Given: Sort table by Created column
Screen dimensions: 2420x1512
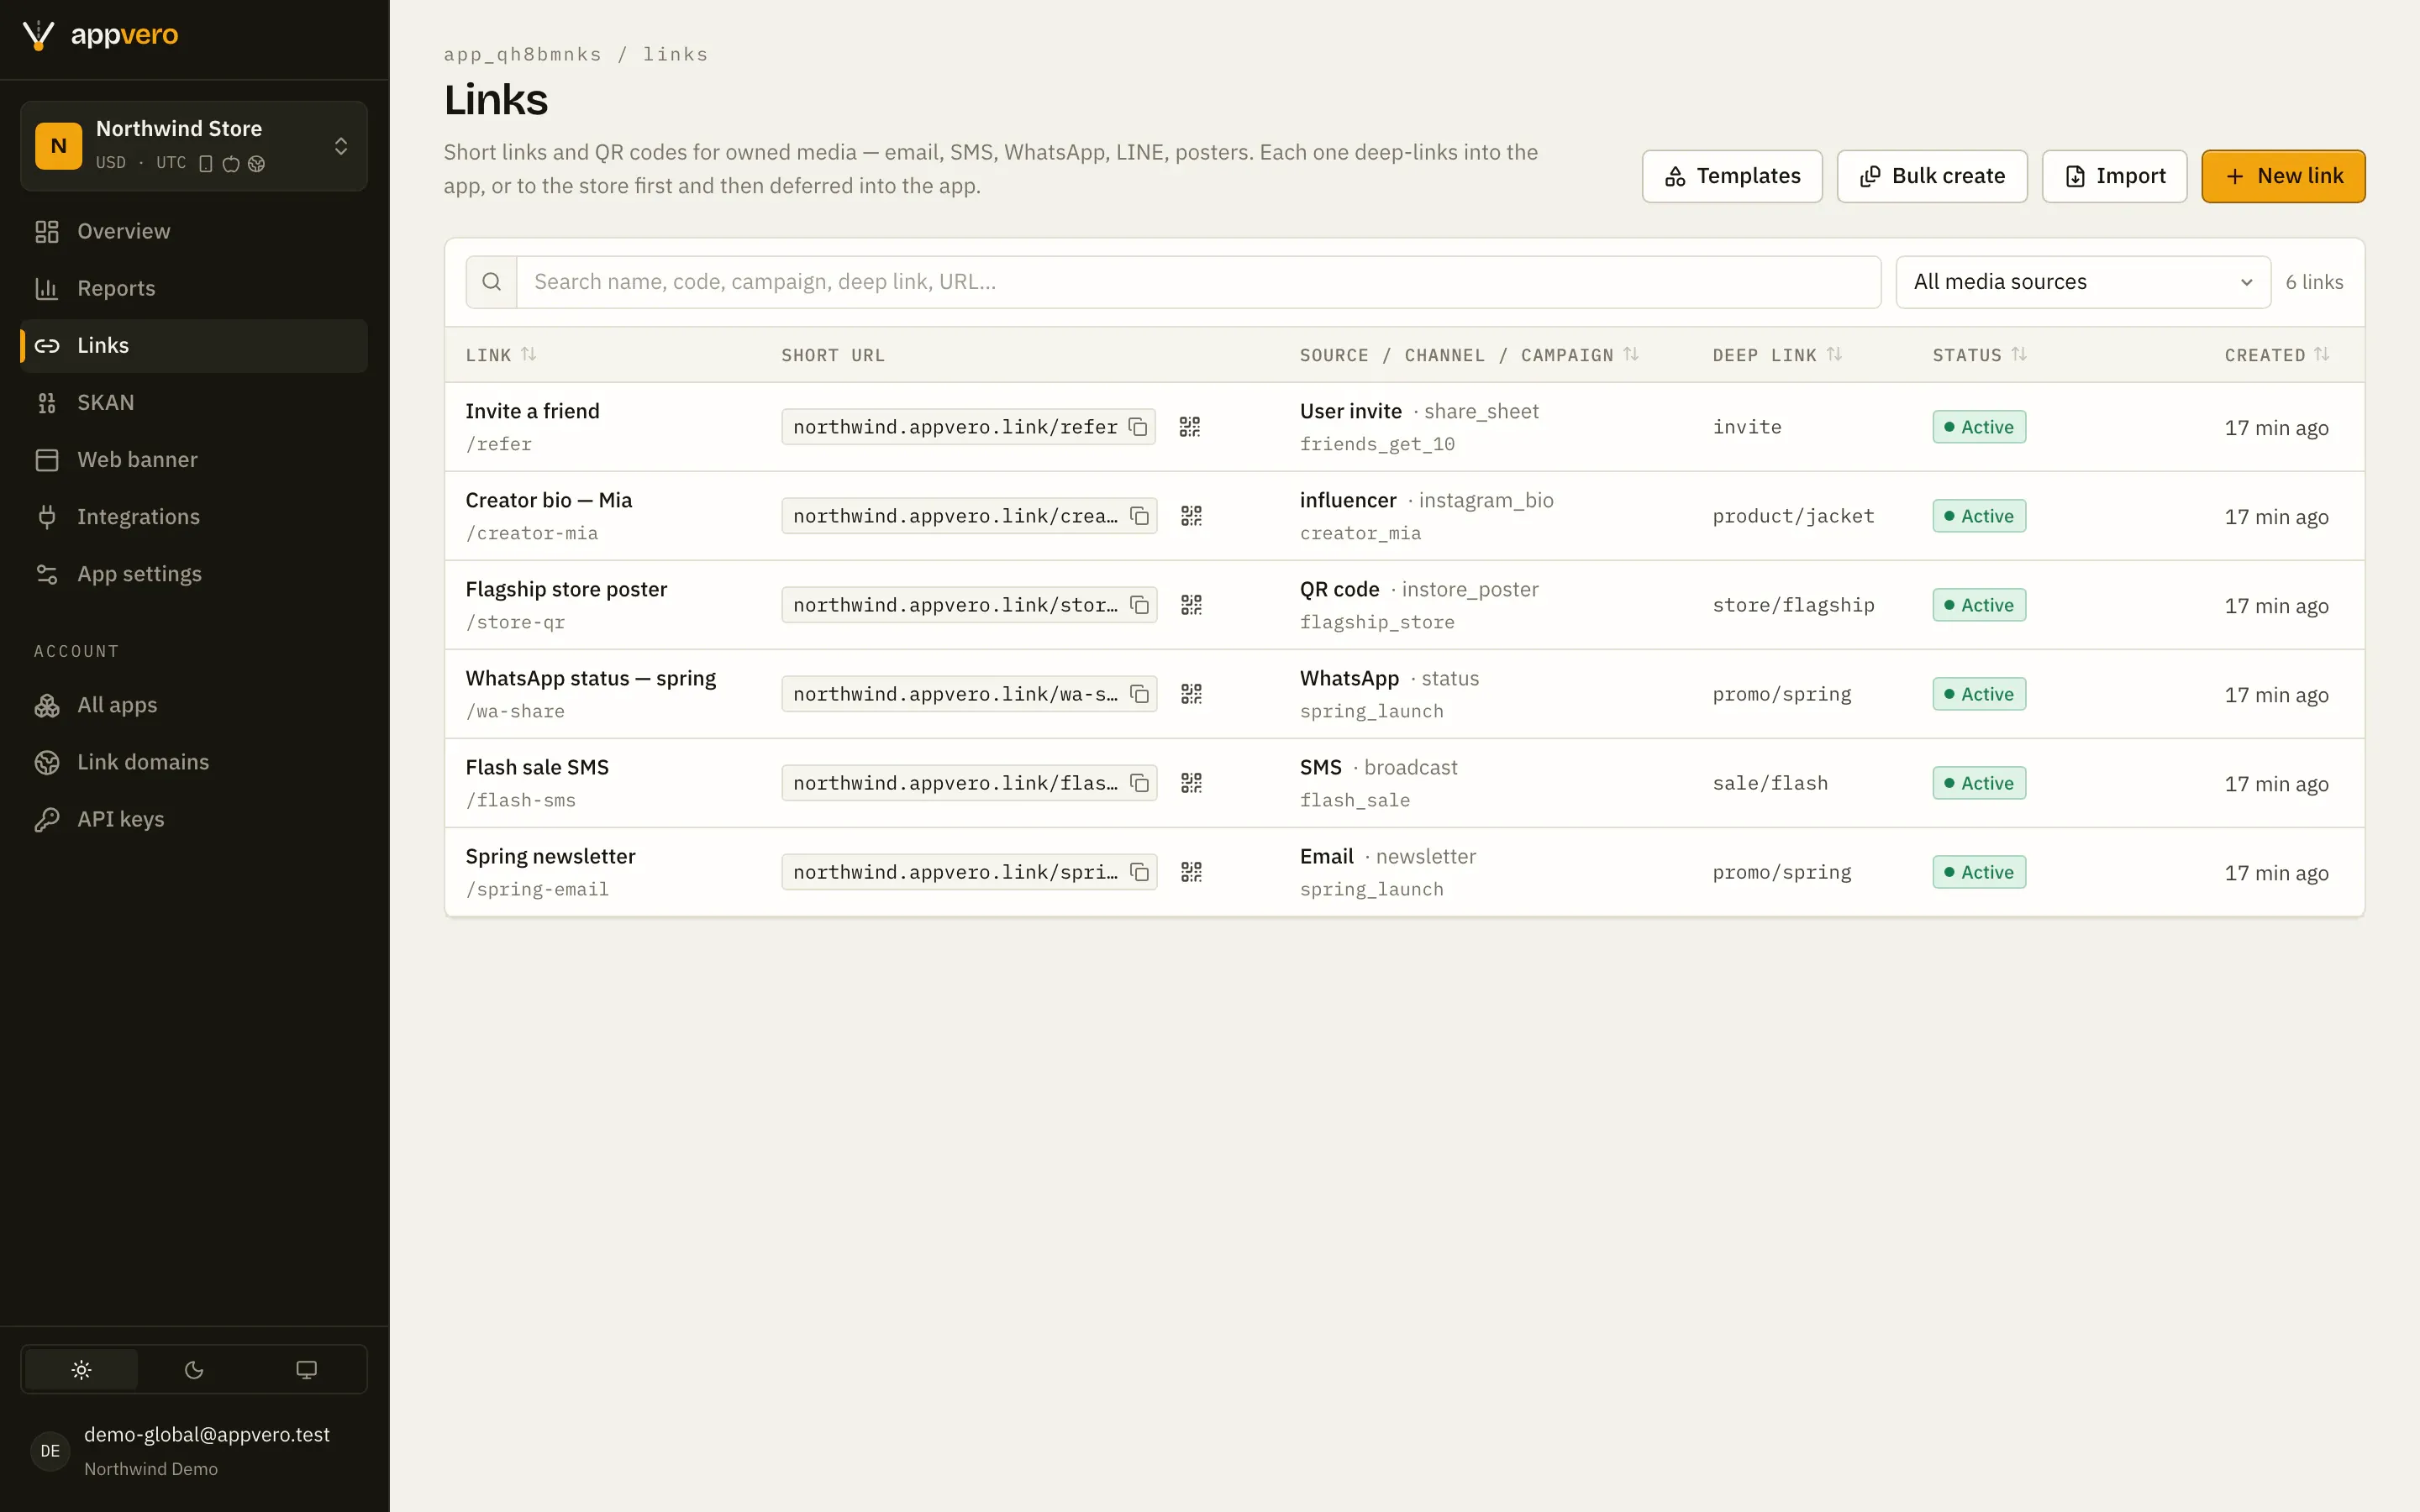Looking at the screenshot, I should tap(2277, 355).
